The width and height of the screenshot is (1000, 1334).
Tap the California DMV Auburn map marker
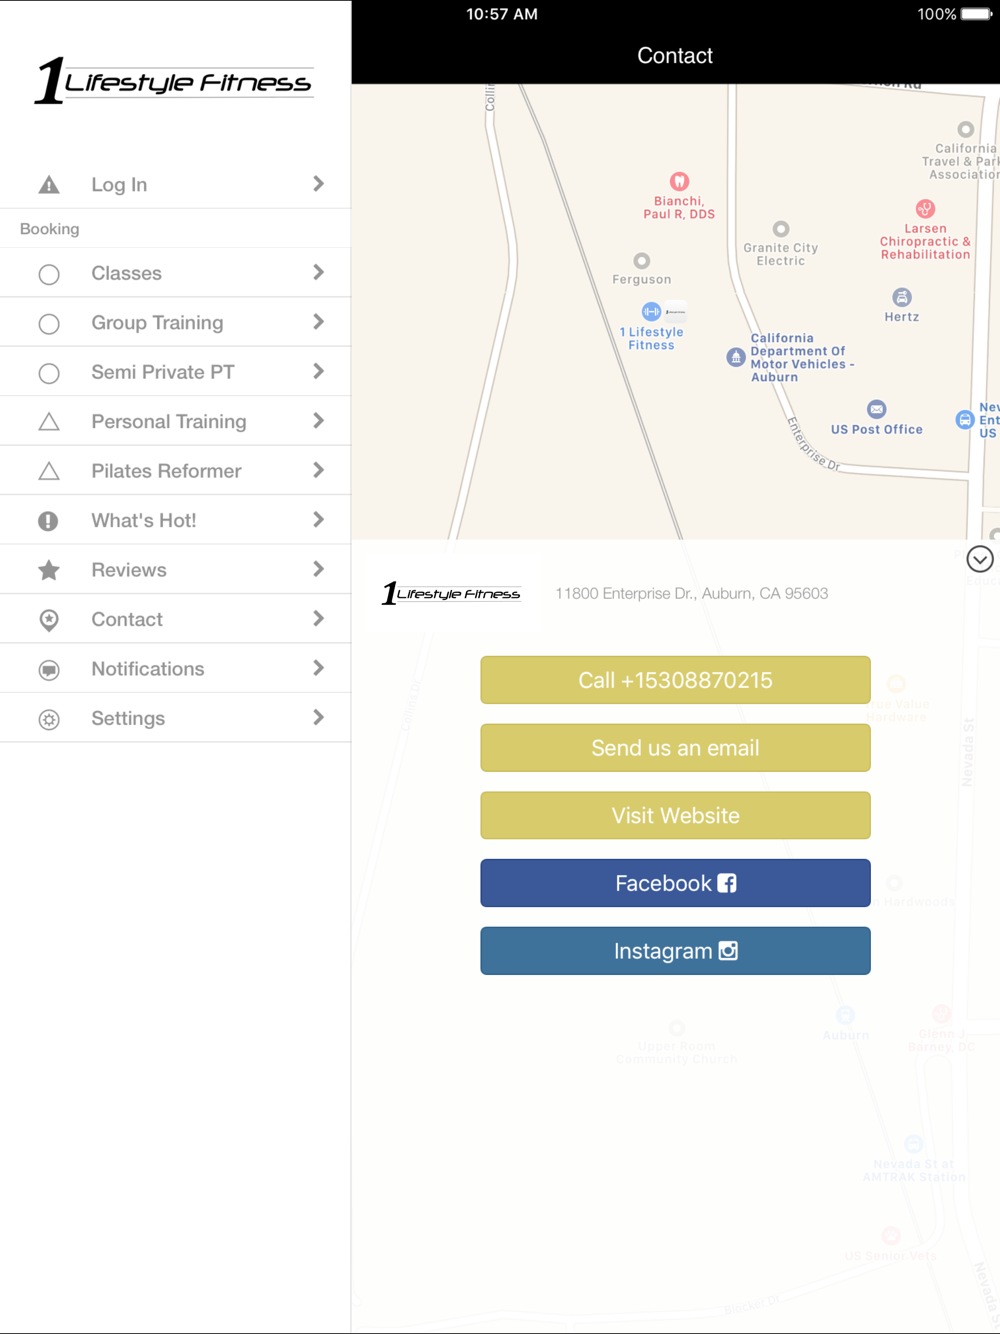point(736,357)
